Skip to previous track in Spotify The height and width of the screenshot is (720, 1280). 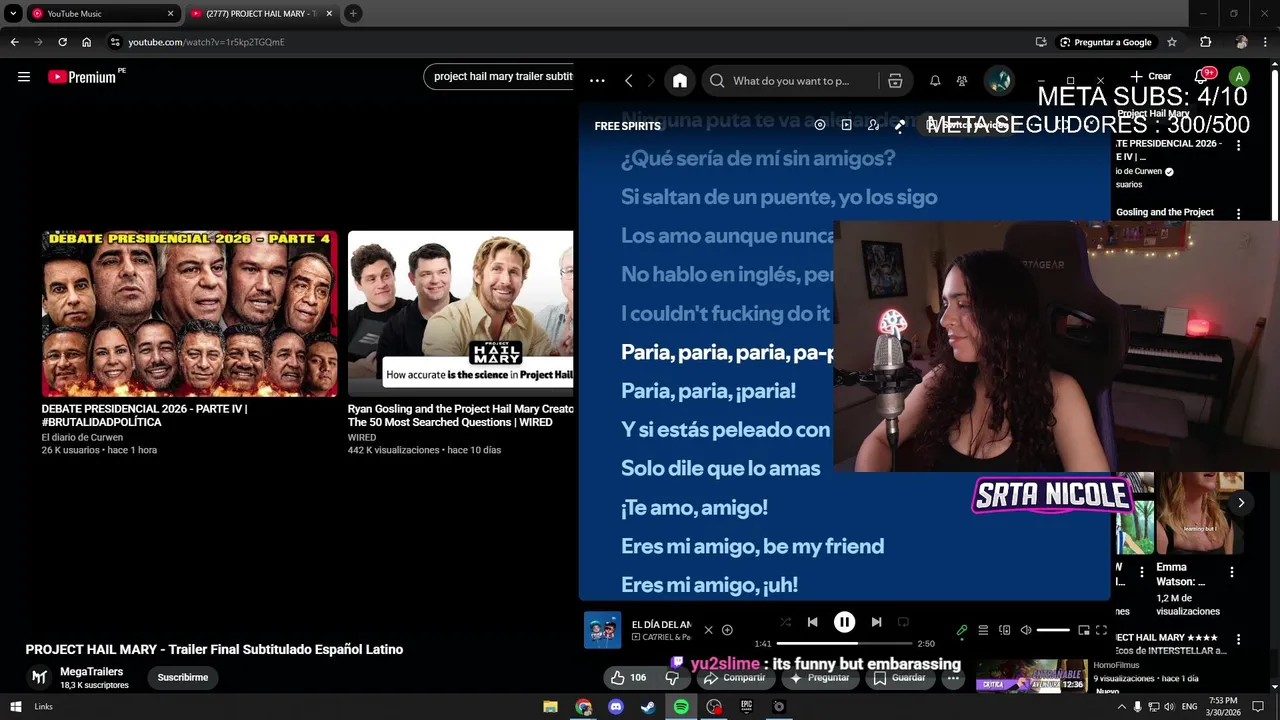click(812, 622)
